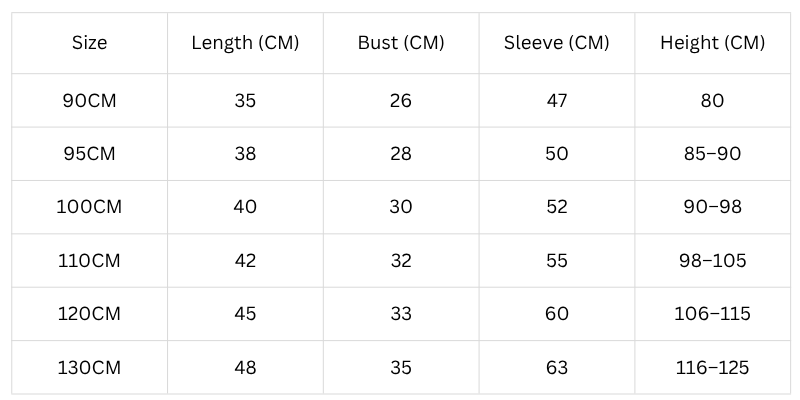Click the Size column header
The width and height of the screenshot is (800, 400).
click(89, 43)
